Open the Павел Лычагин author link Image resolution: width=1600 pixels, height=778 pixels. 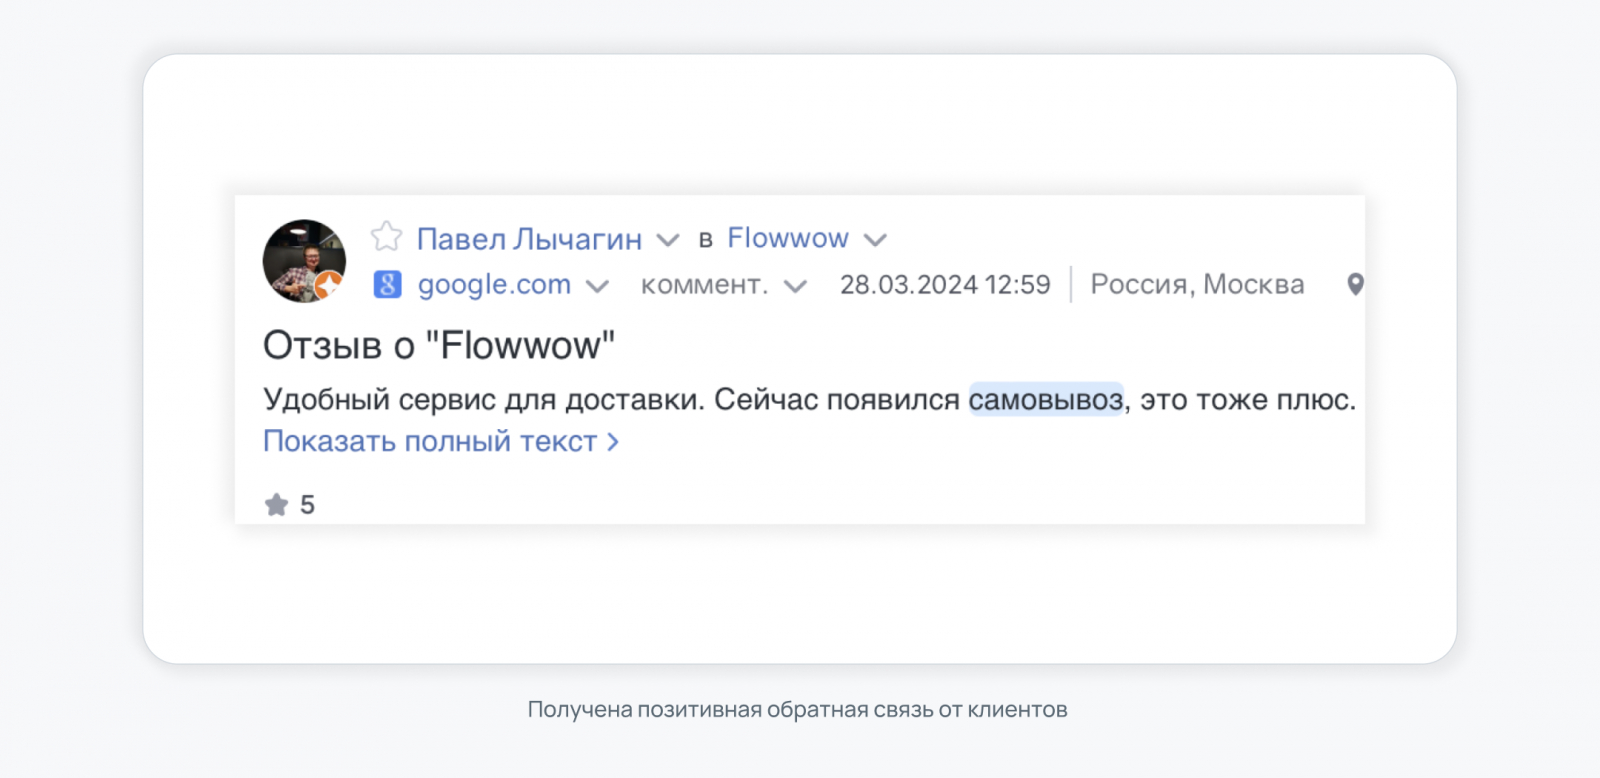[x=529, y=239]
